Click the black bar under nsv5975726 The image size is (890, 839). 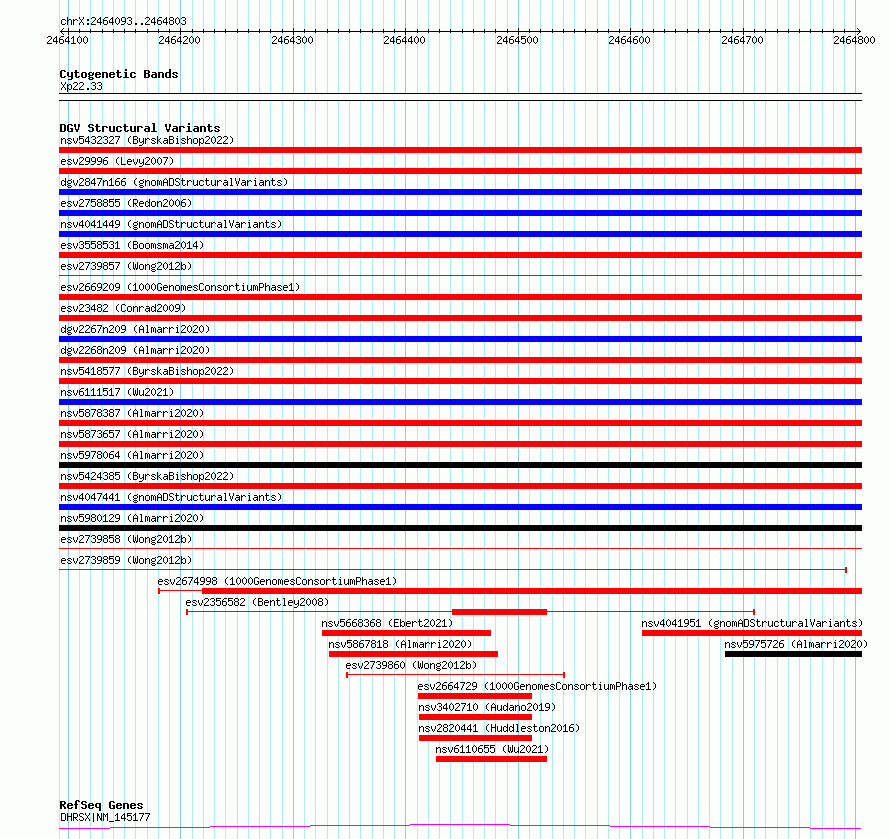click(x=794, y=654)
